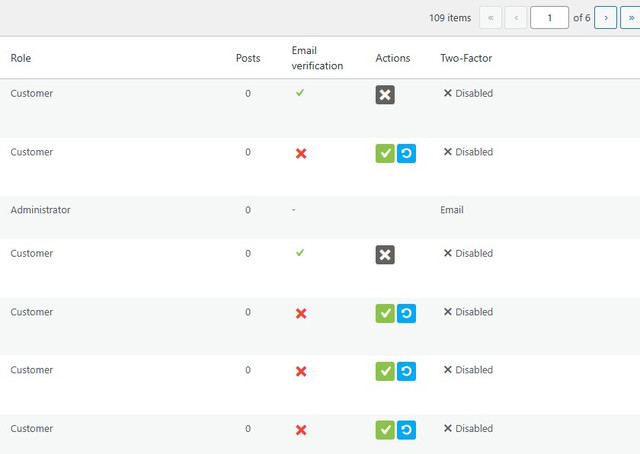
Task: Click the Actions column header
Action: [x=393, y=58]
